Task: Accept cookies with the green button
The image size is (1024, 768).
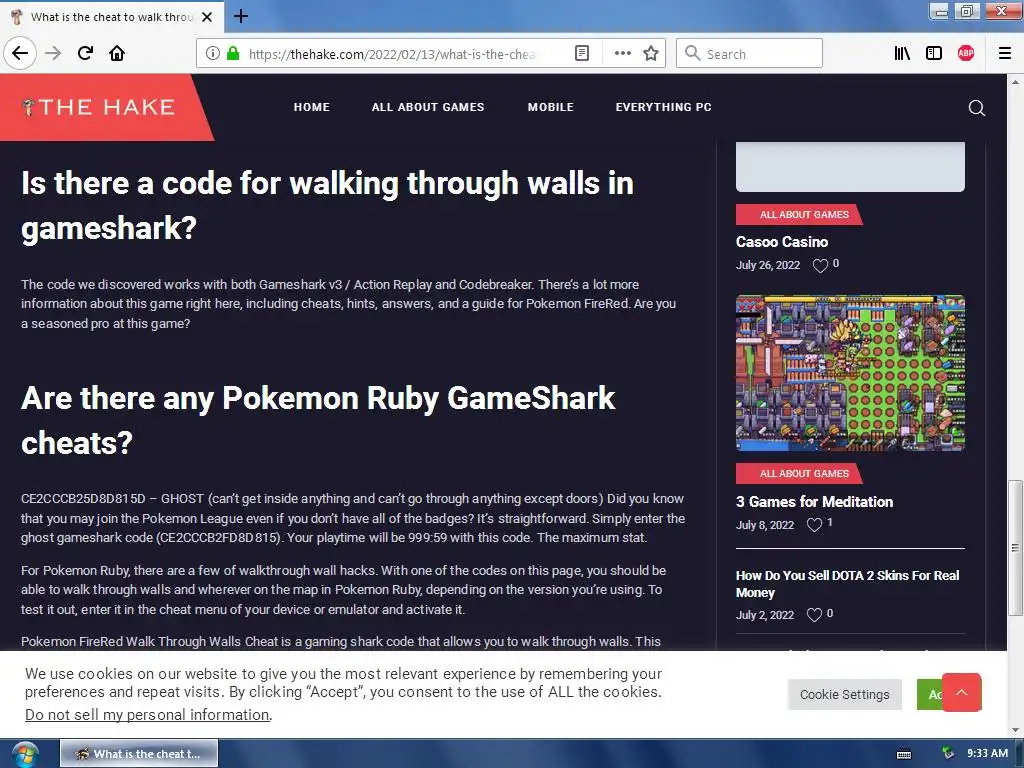Action: (x=929, y=694)
